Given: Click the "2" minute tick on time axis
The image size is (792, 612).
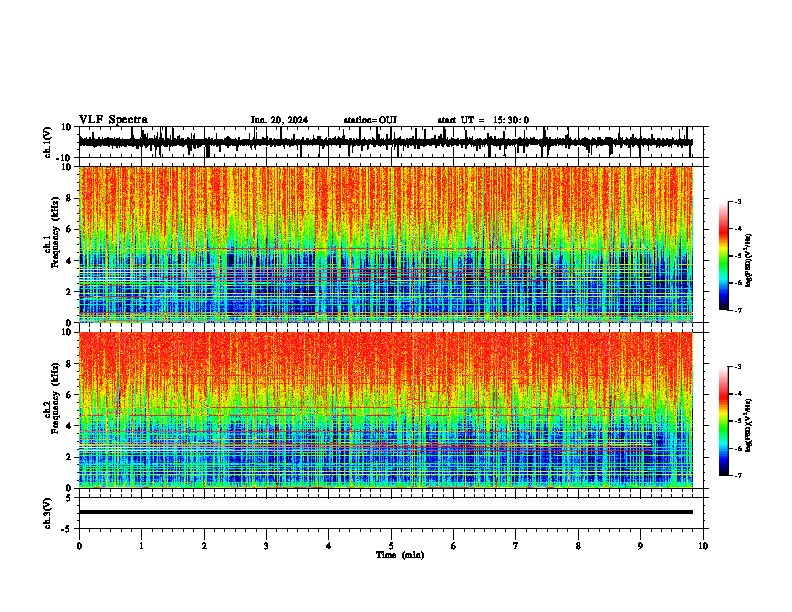Looking at the screenshot, I should pyautogui.click(x=204, y=546).
